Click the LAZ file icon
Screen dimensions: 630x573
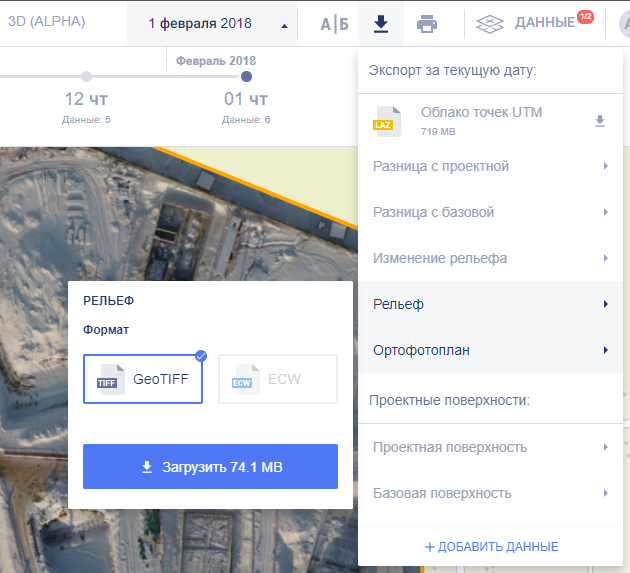pos(386,120)
